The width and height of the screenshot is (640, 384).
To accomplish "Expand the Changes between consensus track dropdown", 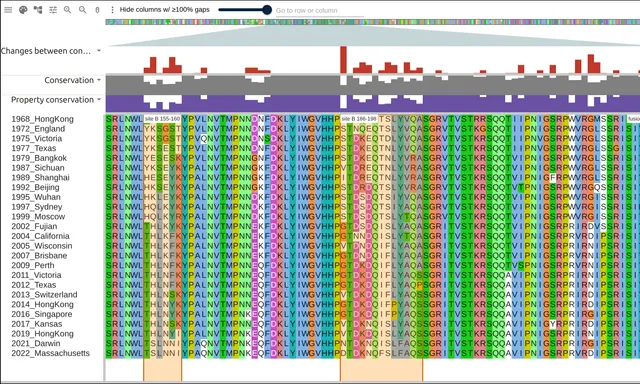I will [x=99, y=51].
